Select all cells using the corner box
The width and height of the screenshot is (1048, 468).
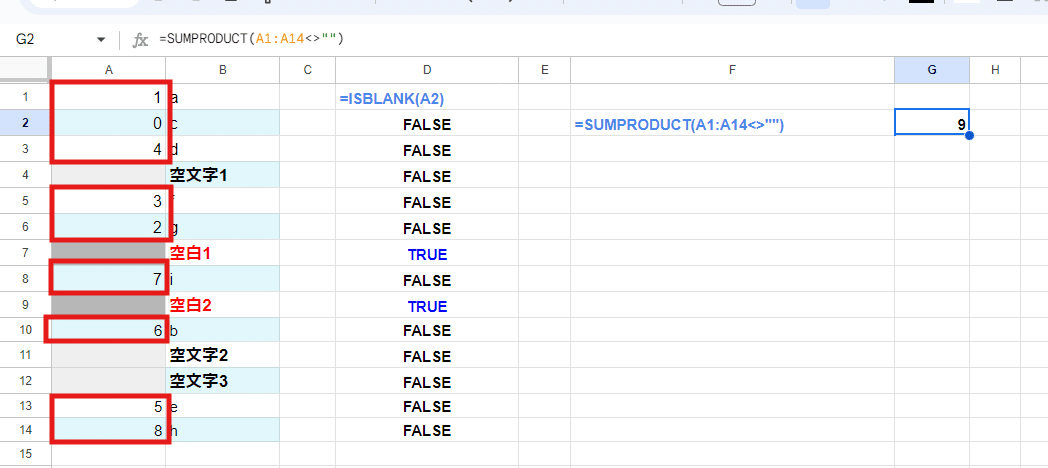(25, 70)
